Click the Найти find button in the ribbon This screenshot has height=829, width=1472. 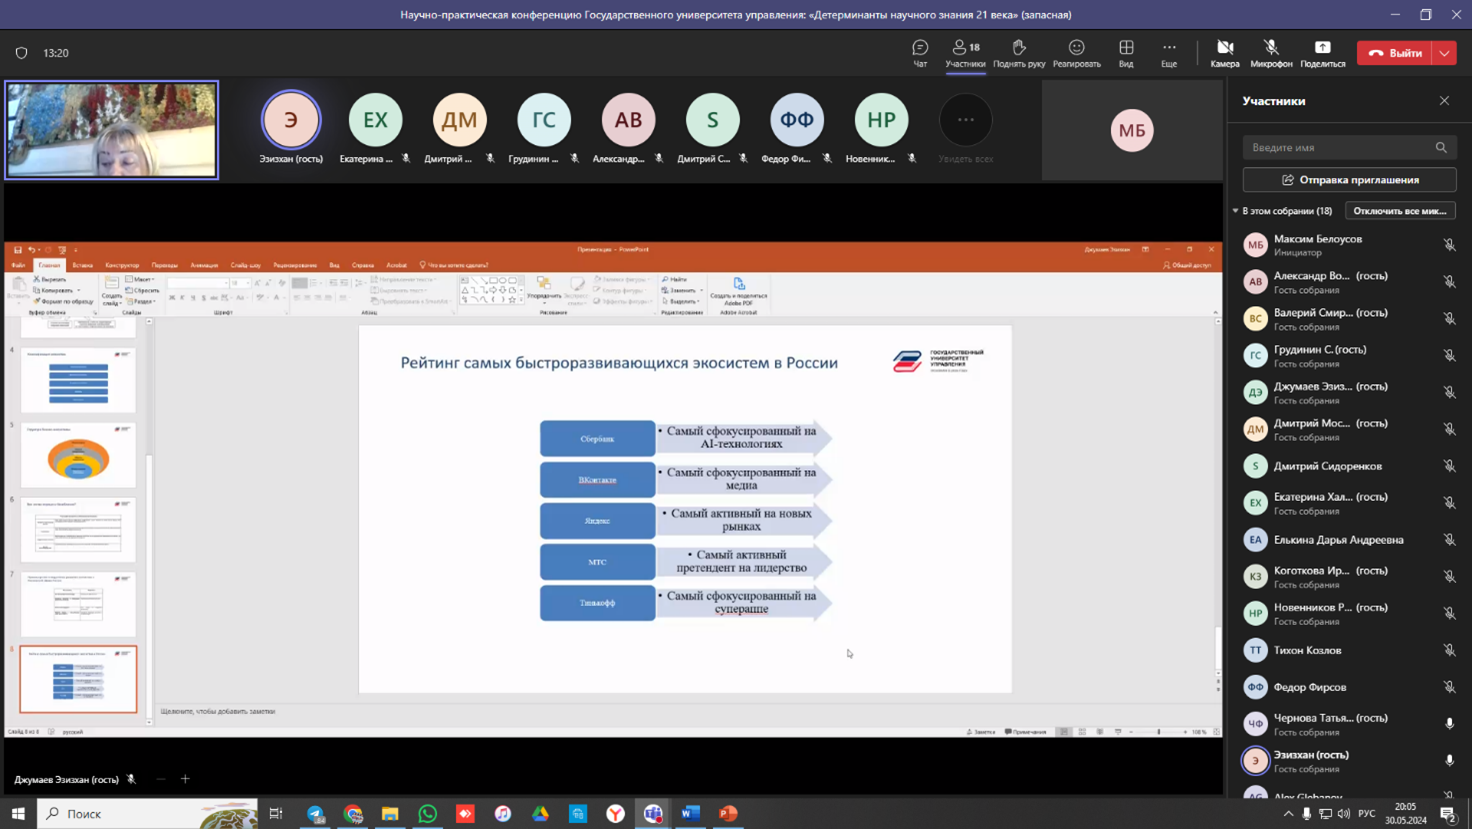675,280
